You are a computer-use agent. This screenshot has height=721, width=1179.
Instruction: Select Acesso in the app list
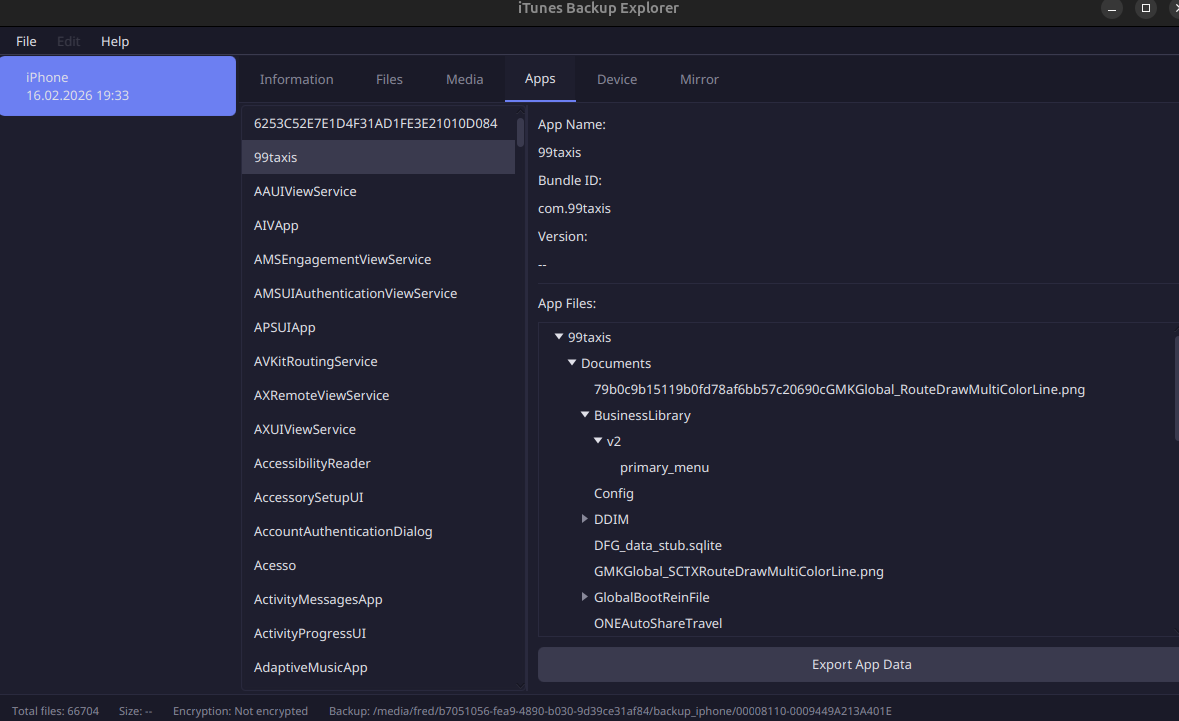pos(378,565)
